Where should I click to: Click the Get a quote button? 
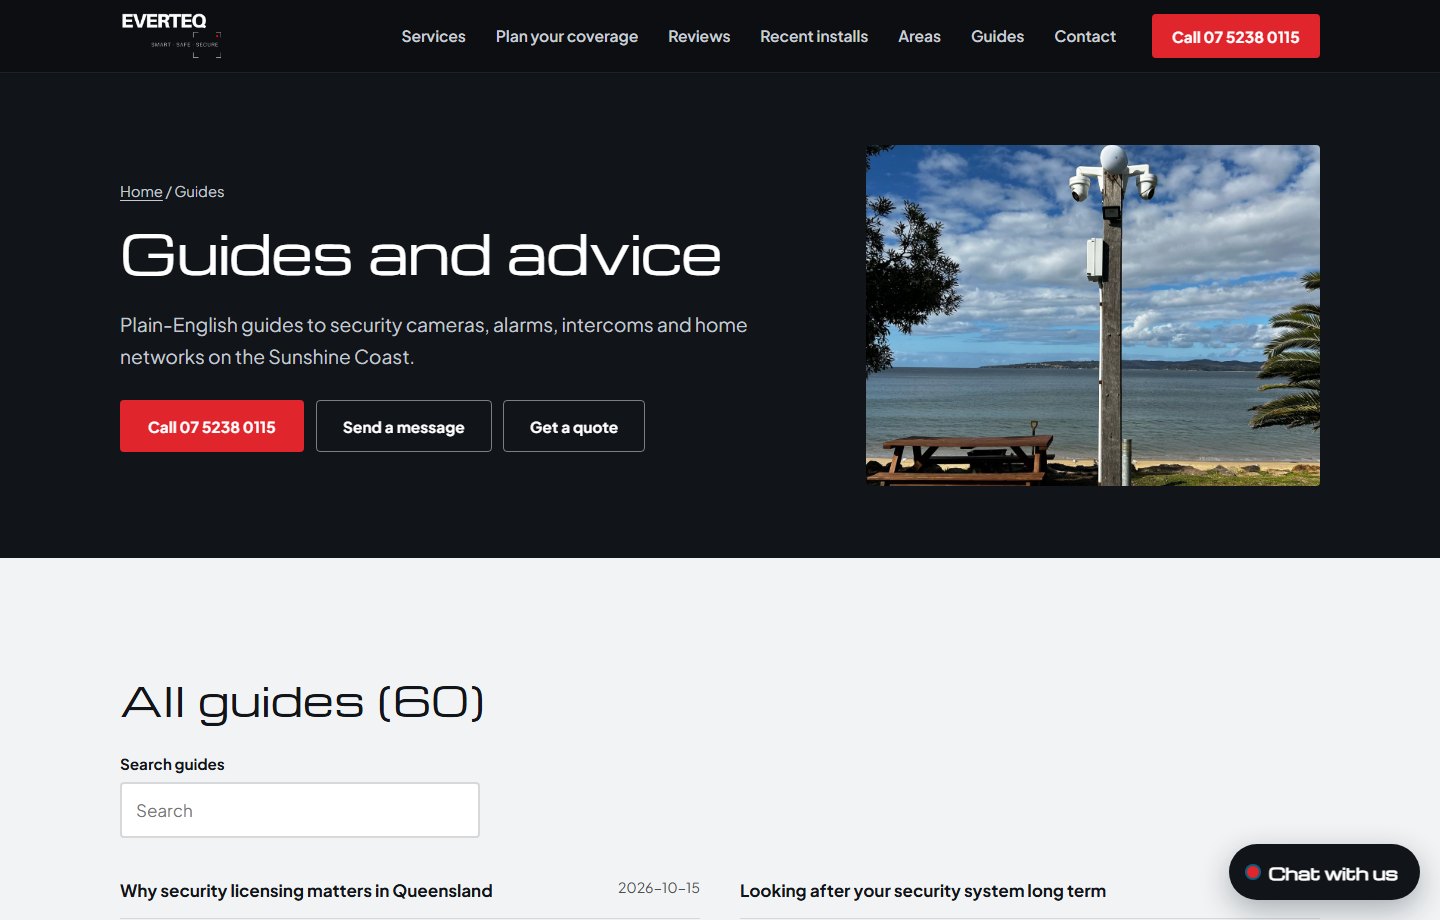click(574, 426)
